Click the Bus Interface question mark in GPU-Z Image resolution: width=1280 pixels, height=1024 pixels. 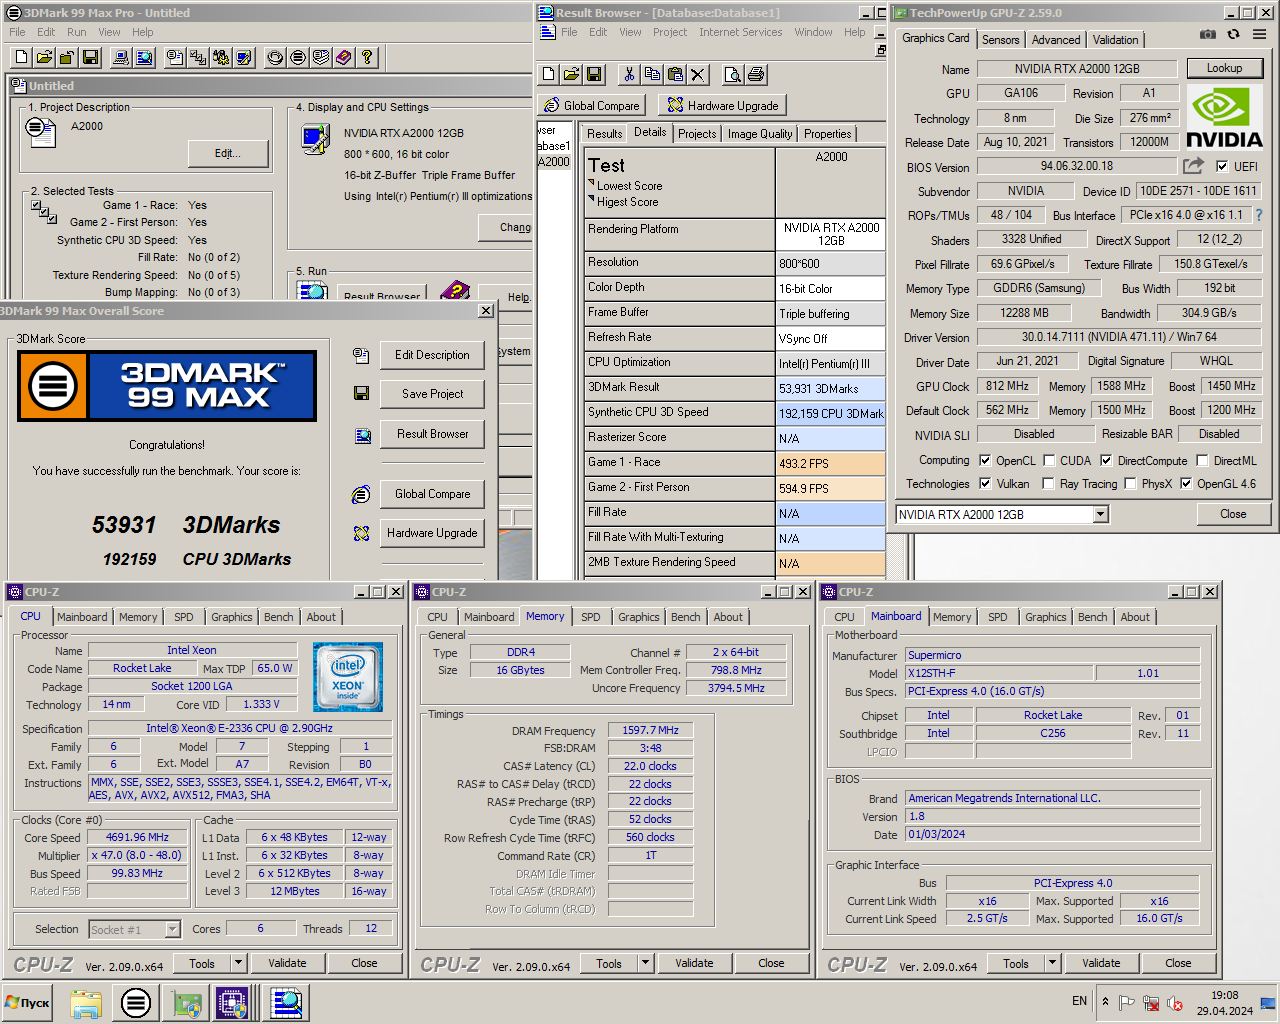(x=1259, y=215)
